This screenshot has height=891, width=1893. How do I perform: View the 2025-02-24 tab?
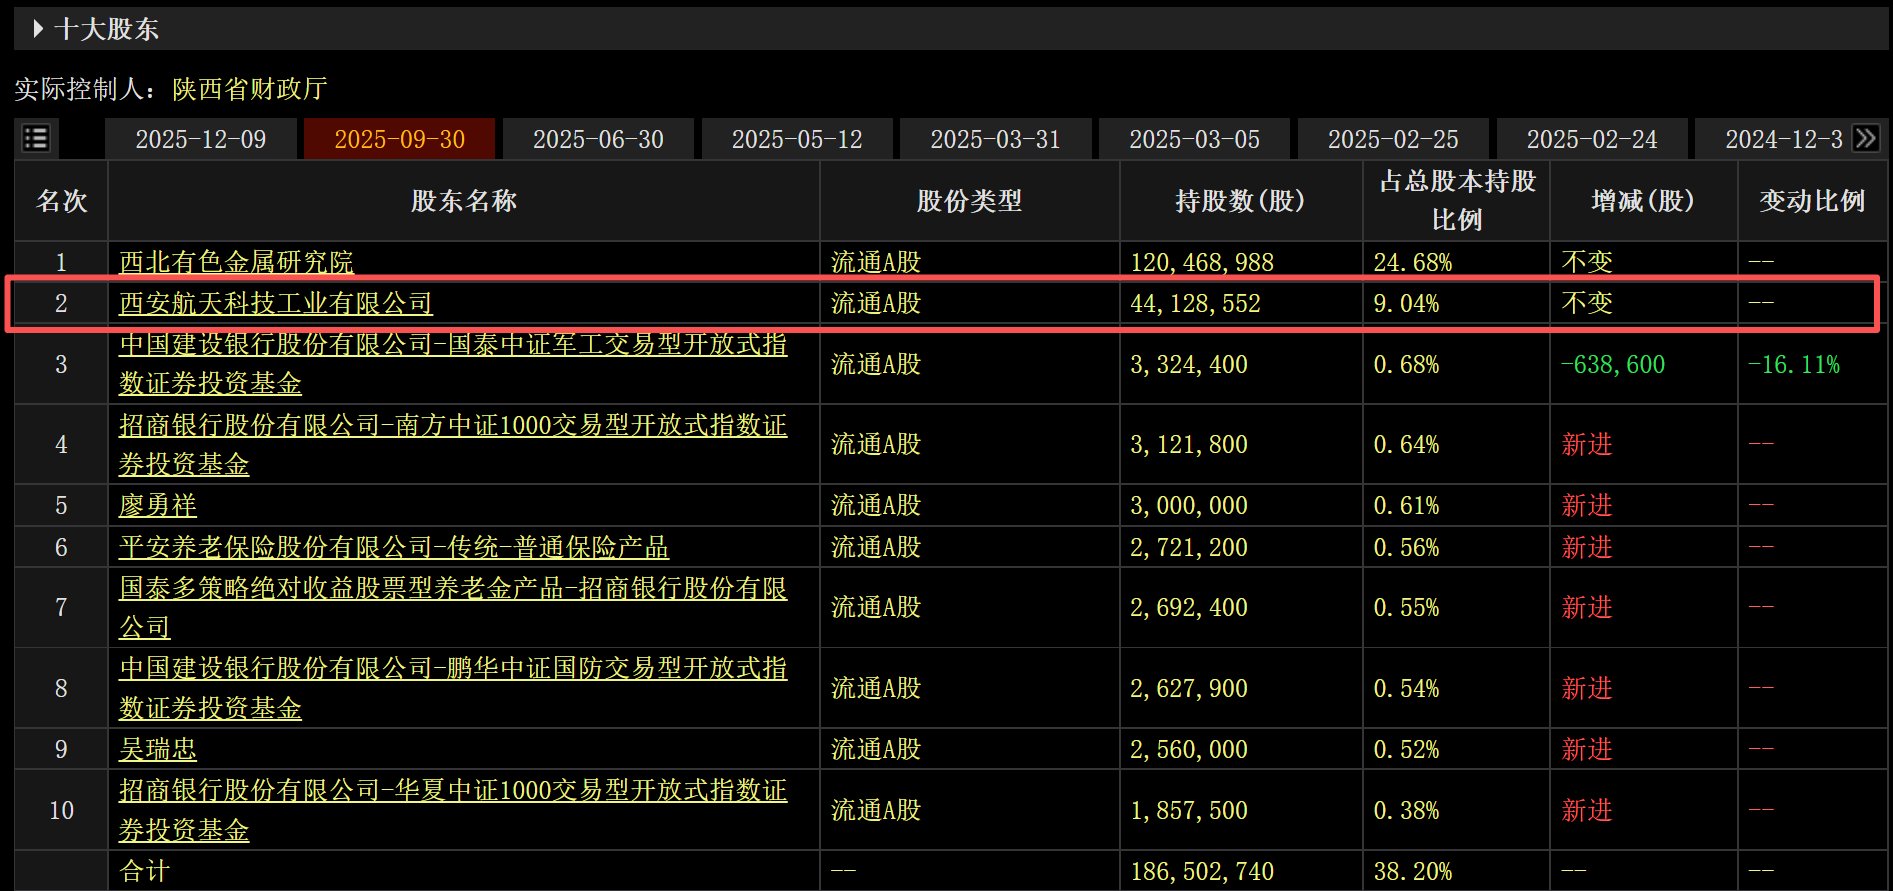(1592, 139)
